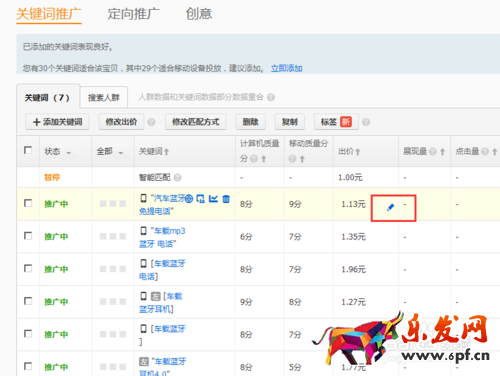Sort by 关键词 column arrow
Viewport: 500px width, 376px height.
166,152
